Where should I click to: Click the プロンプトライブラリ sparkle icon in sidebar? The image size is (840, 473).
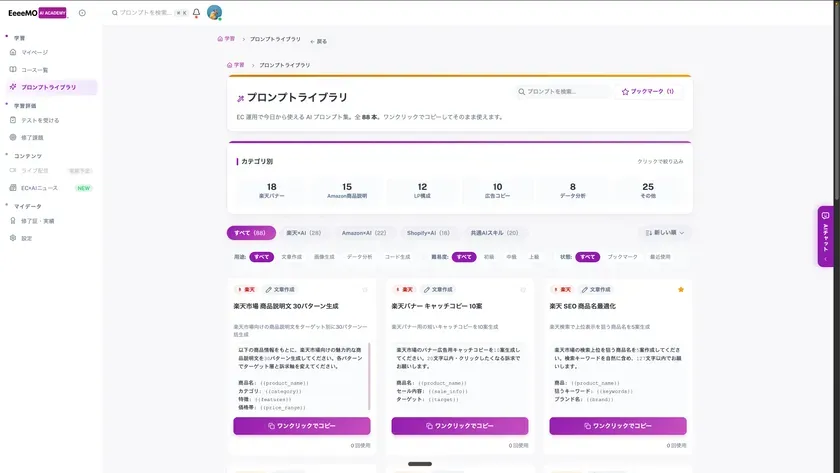click(13, 87)
